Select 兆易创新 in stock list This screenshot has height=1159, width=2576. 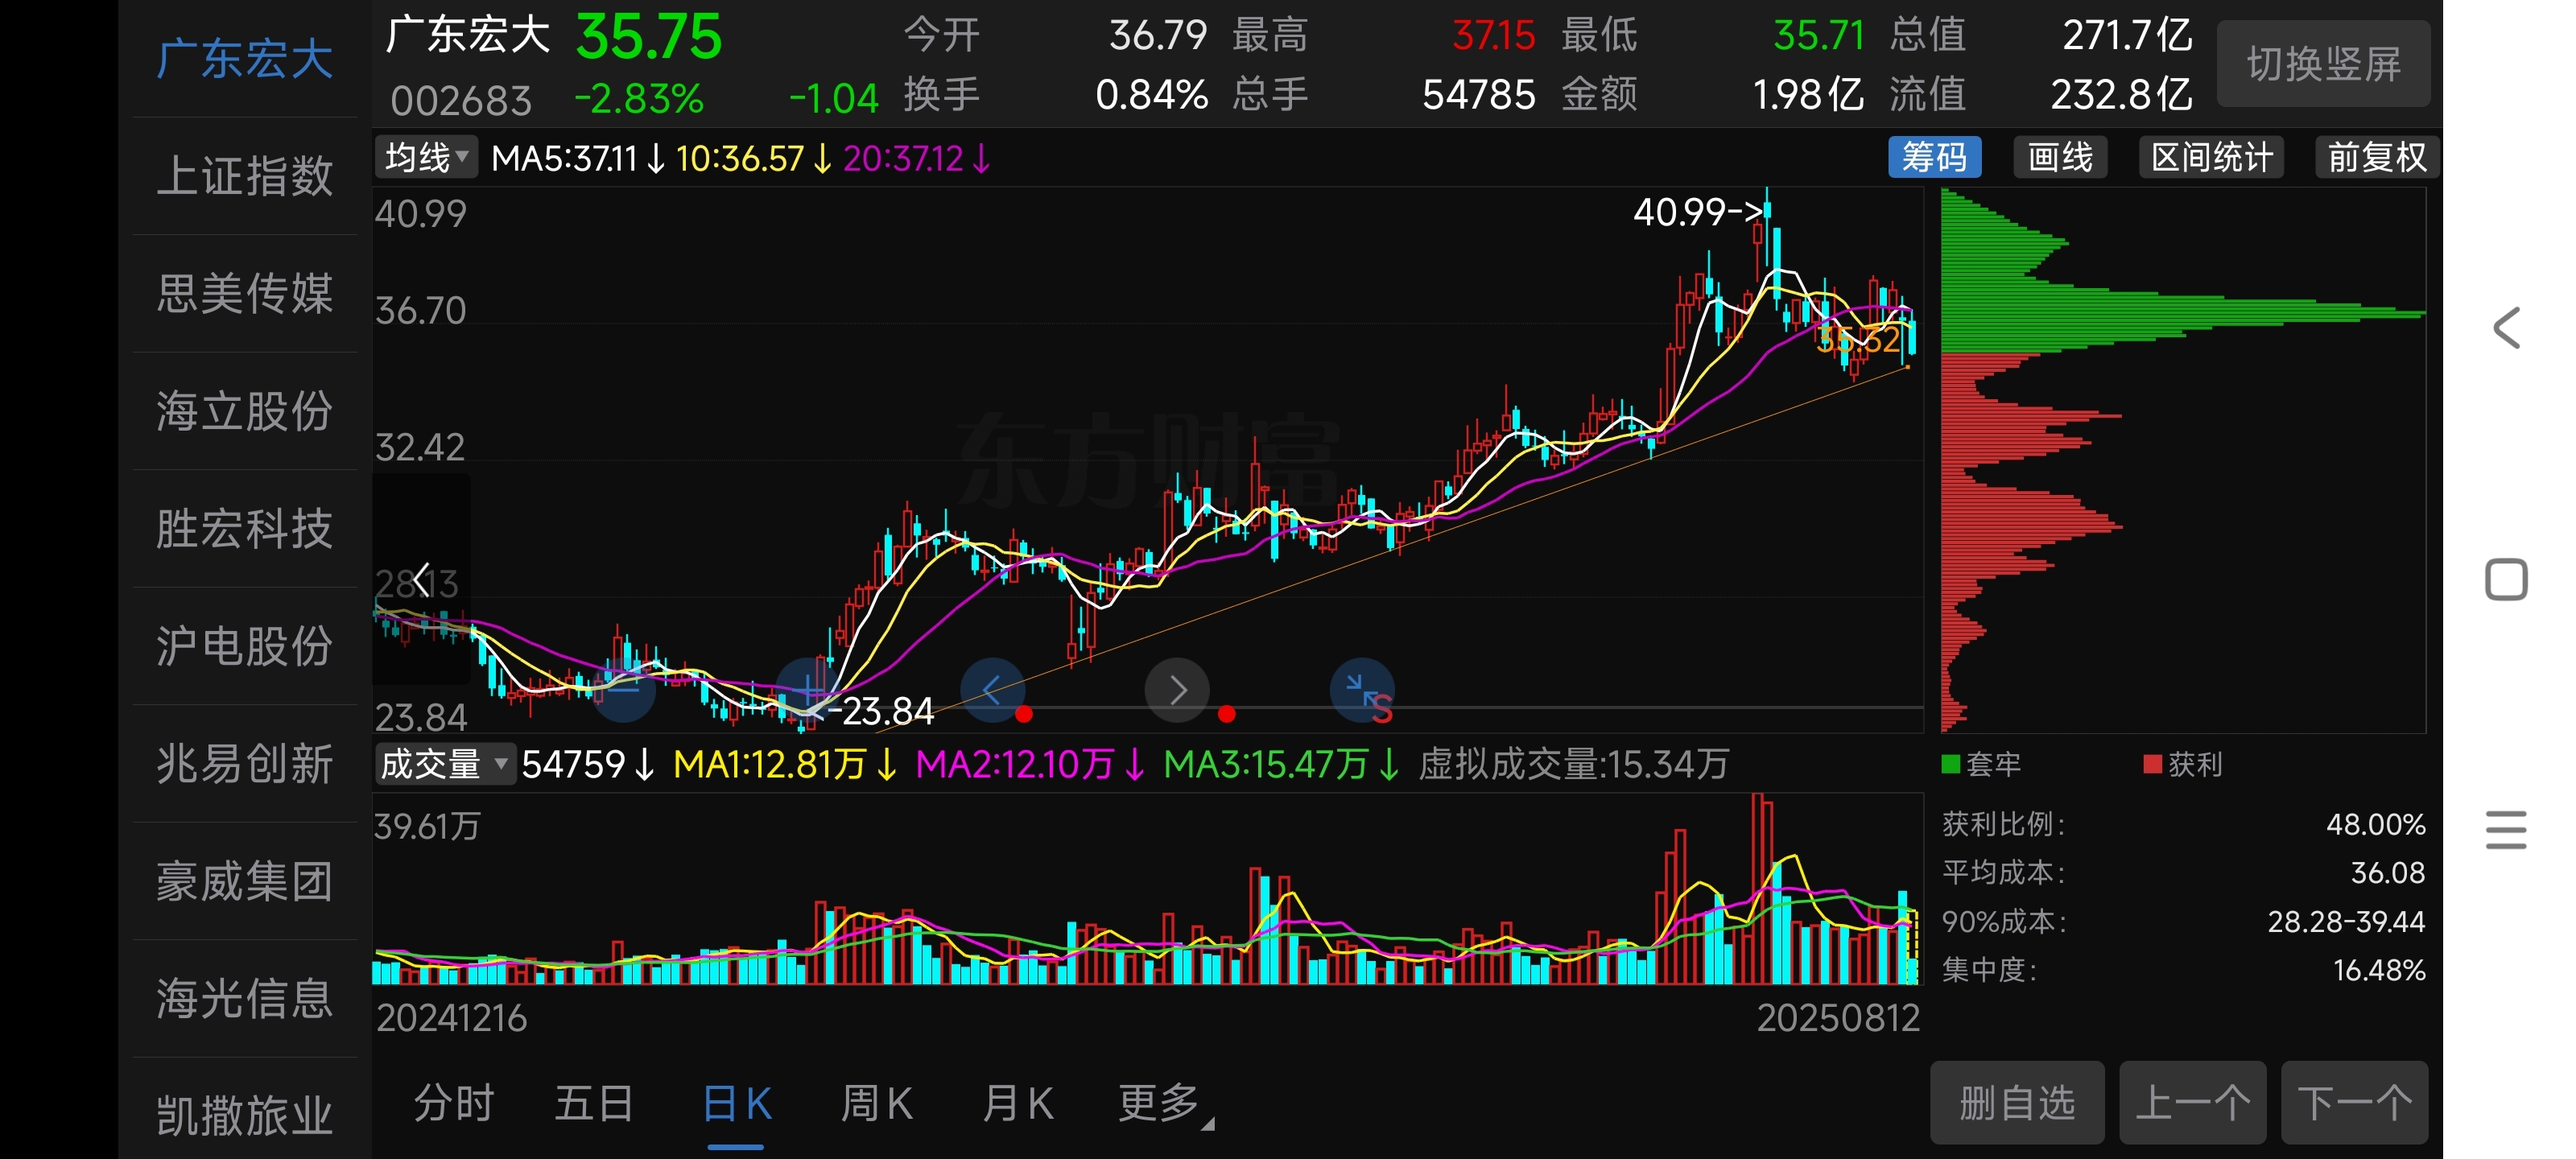tap(245, 764)
